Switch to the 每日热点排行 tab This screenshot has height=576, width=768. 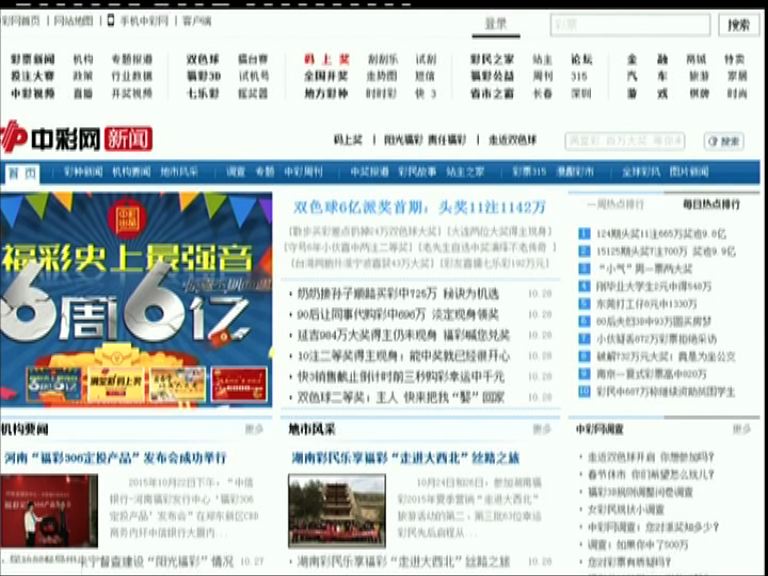click(711, 204)
